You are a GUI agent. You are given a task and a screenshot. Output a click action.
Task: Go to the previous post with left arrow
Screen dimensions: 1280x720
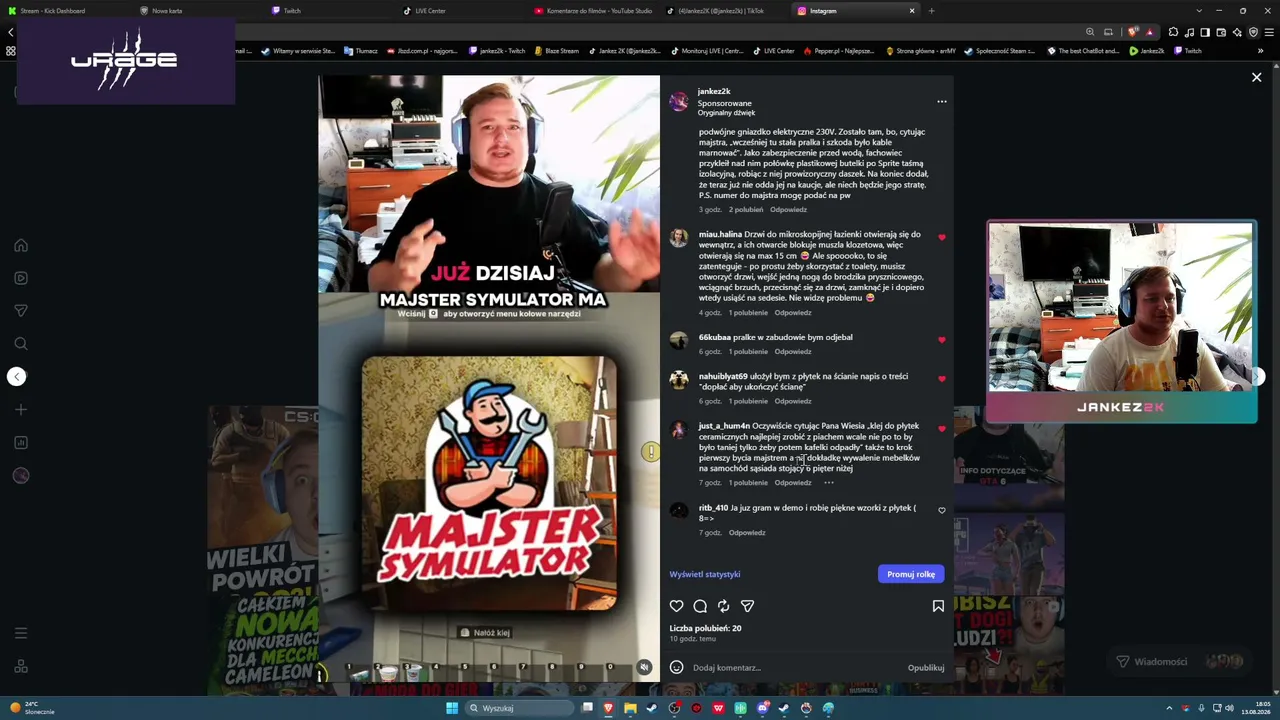point(16,376)
